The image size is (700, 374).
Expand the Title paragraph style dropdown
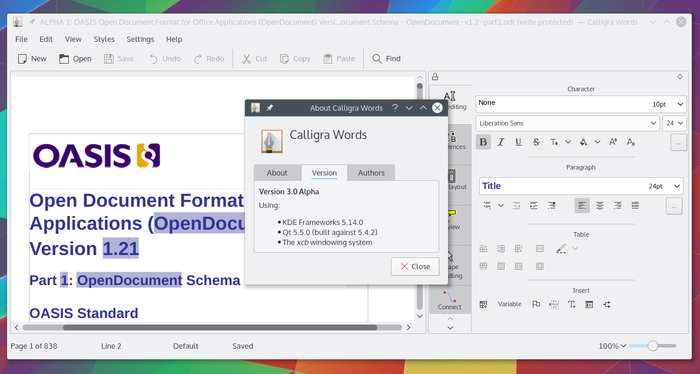(581, 186)
